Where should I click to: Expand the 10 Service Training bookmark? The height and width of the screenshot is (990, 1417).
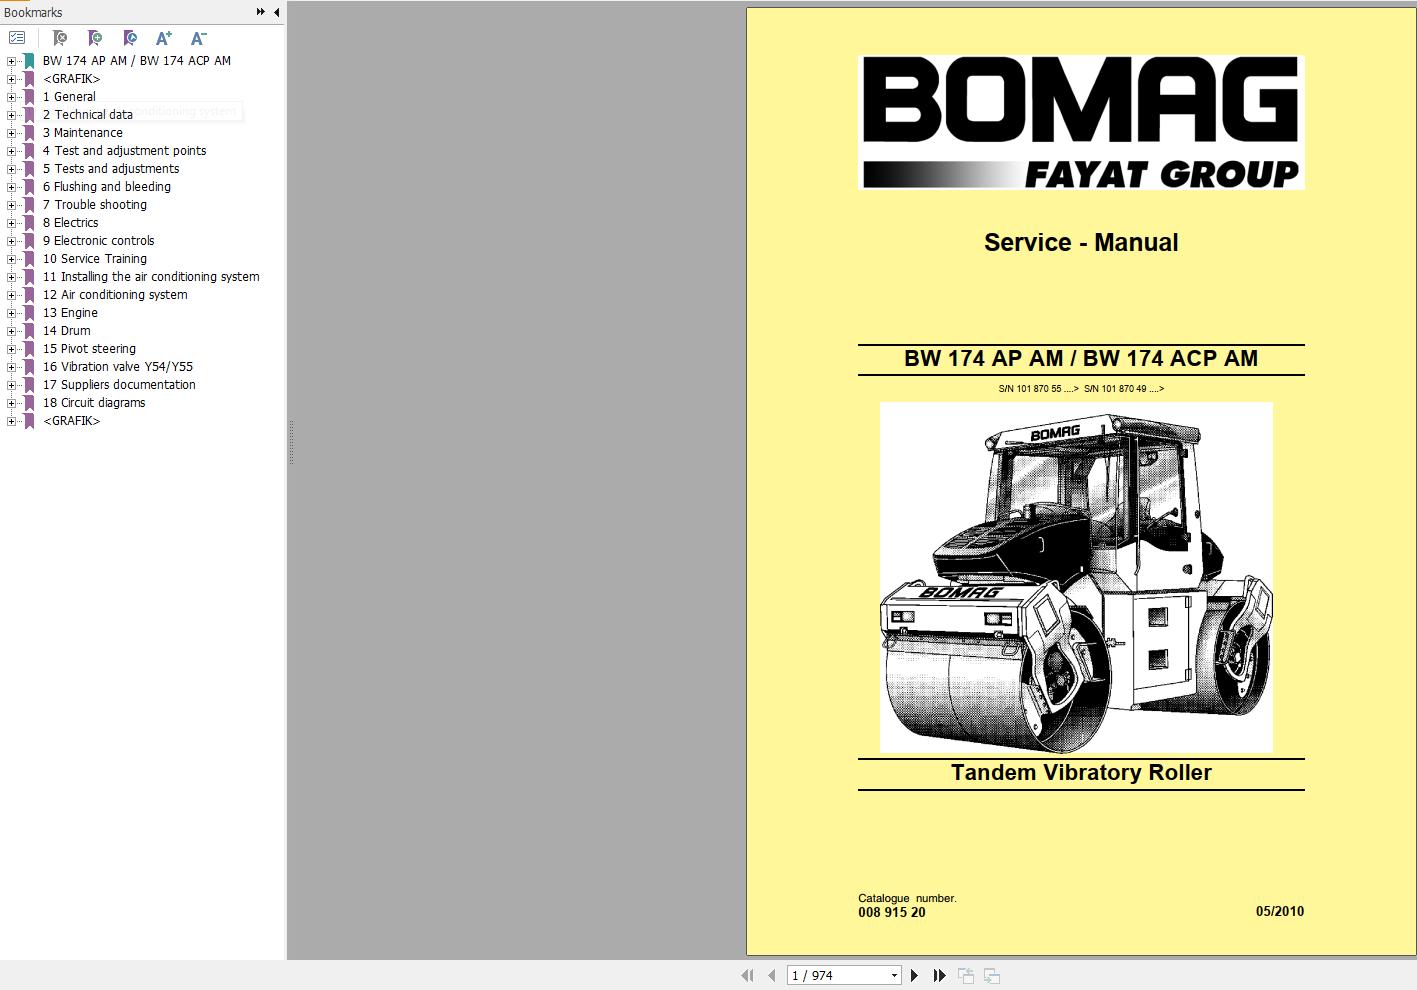(12, 259)
